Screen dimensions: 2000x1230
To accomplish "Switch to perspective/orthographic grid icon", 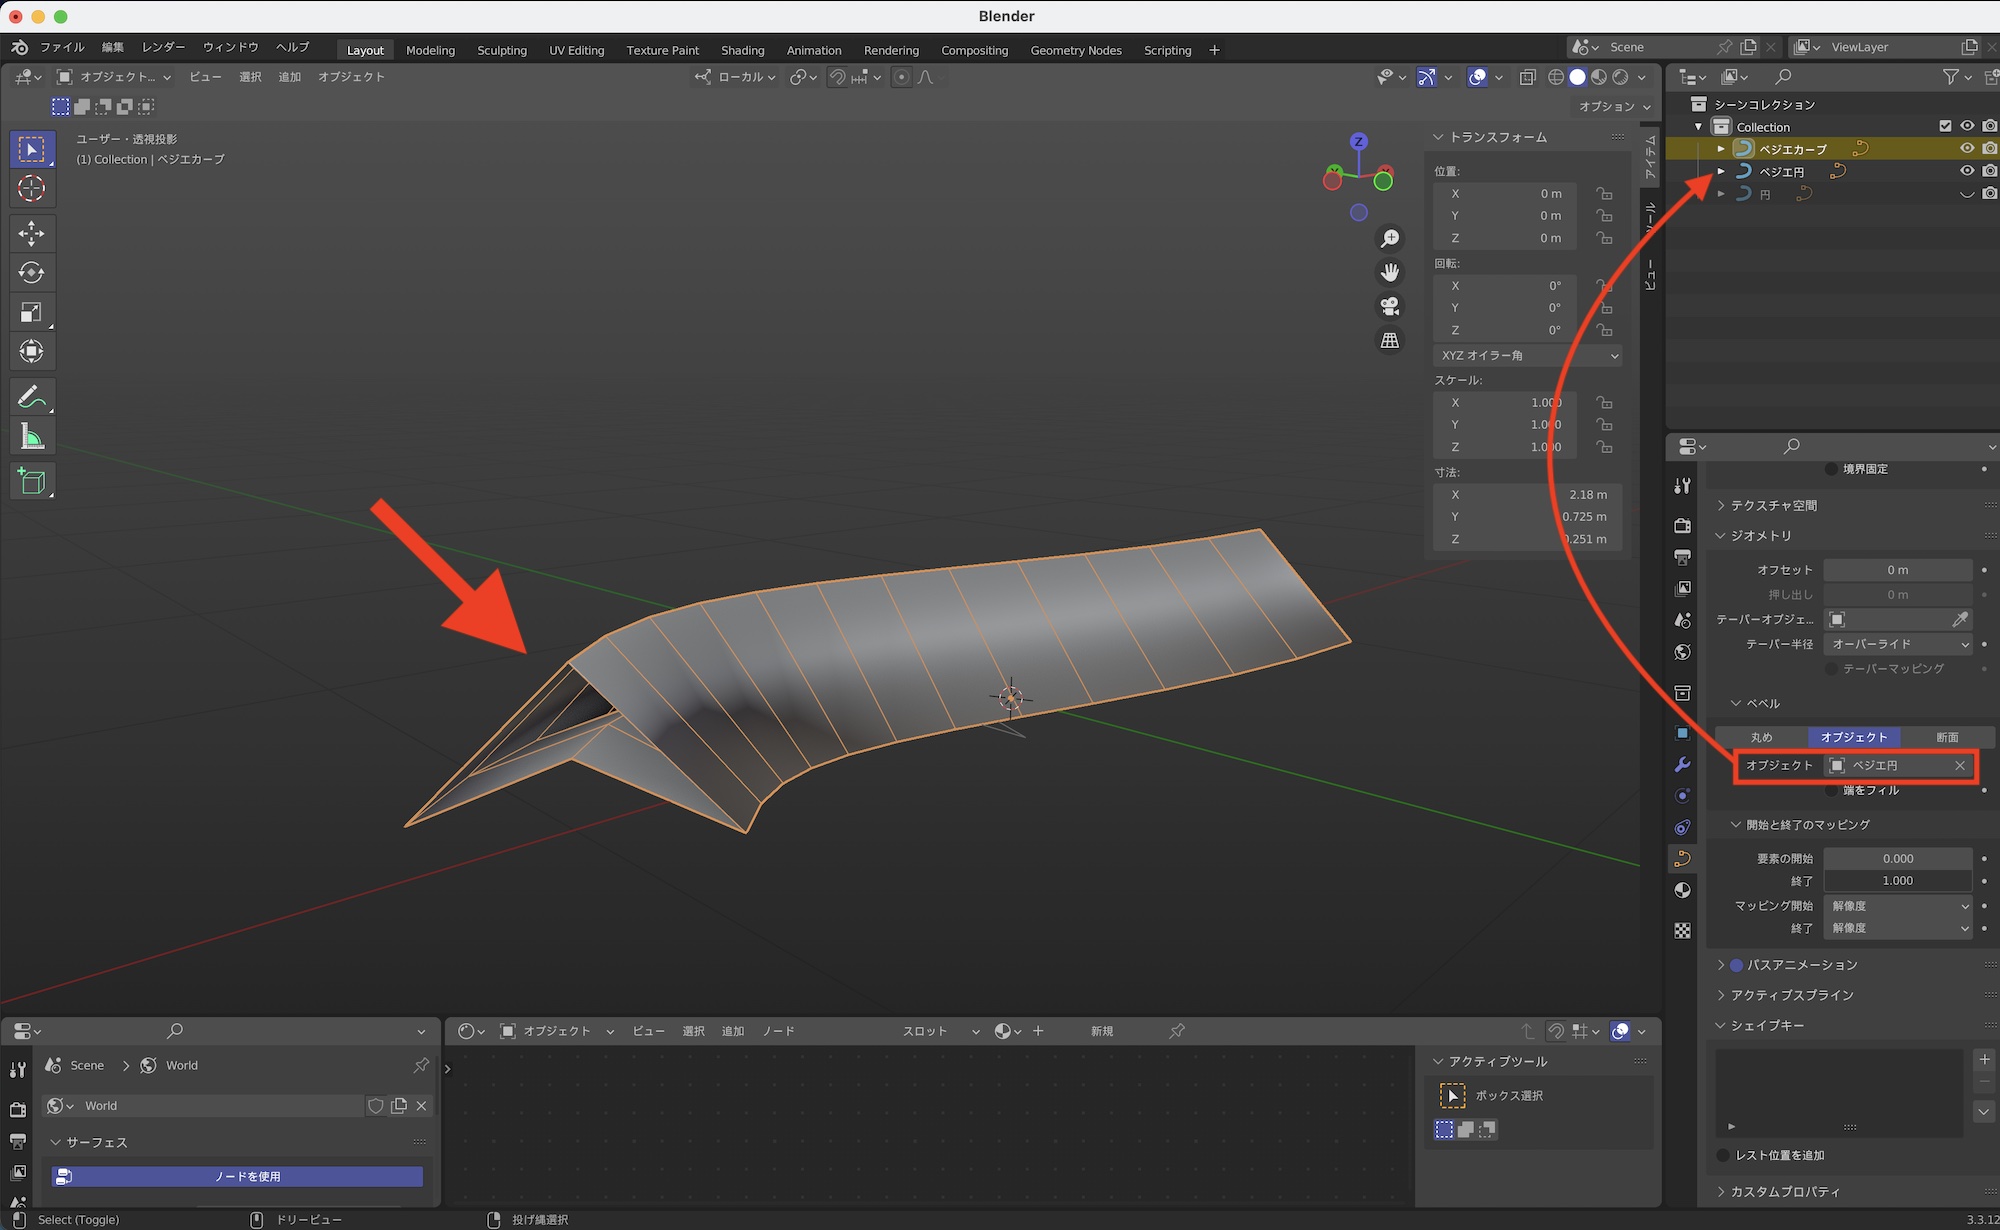I will coord(1390,340).
